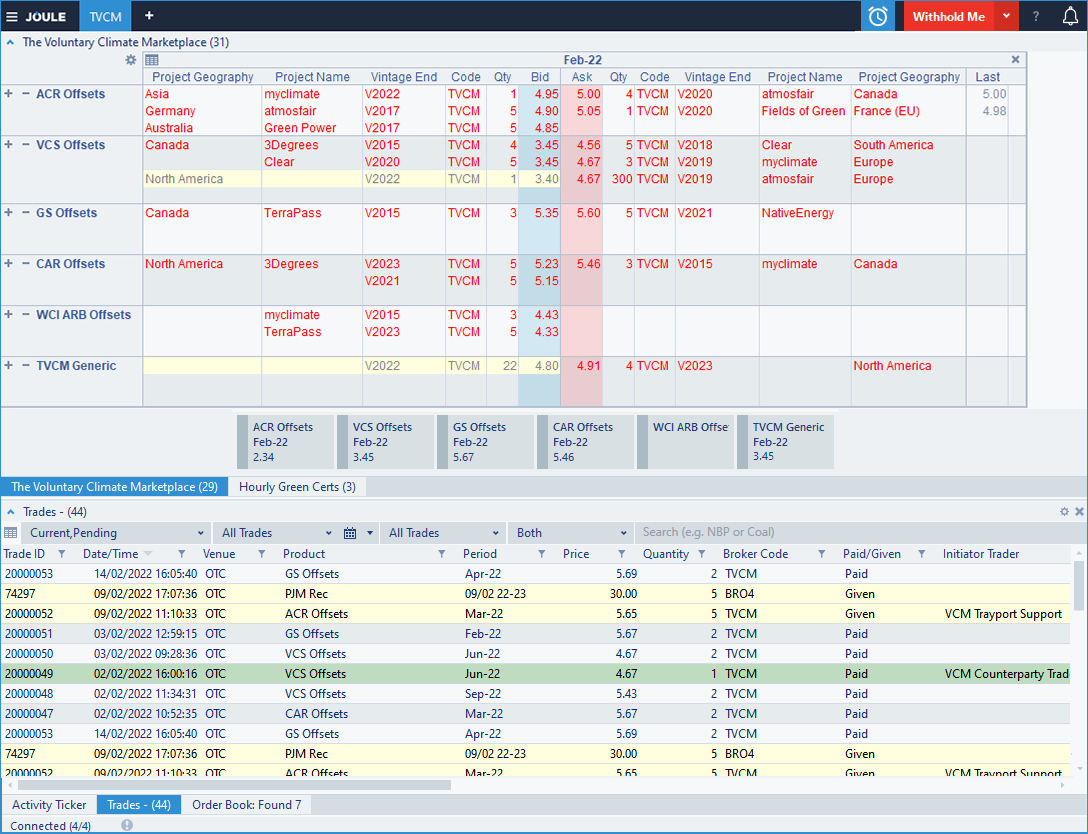Filter the Venue column
The height and width of the screenshot is (834, 1088).
pyautogui.click(x=262, y=554)
